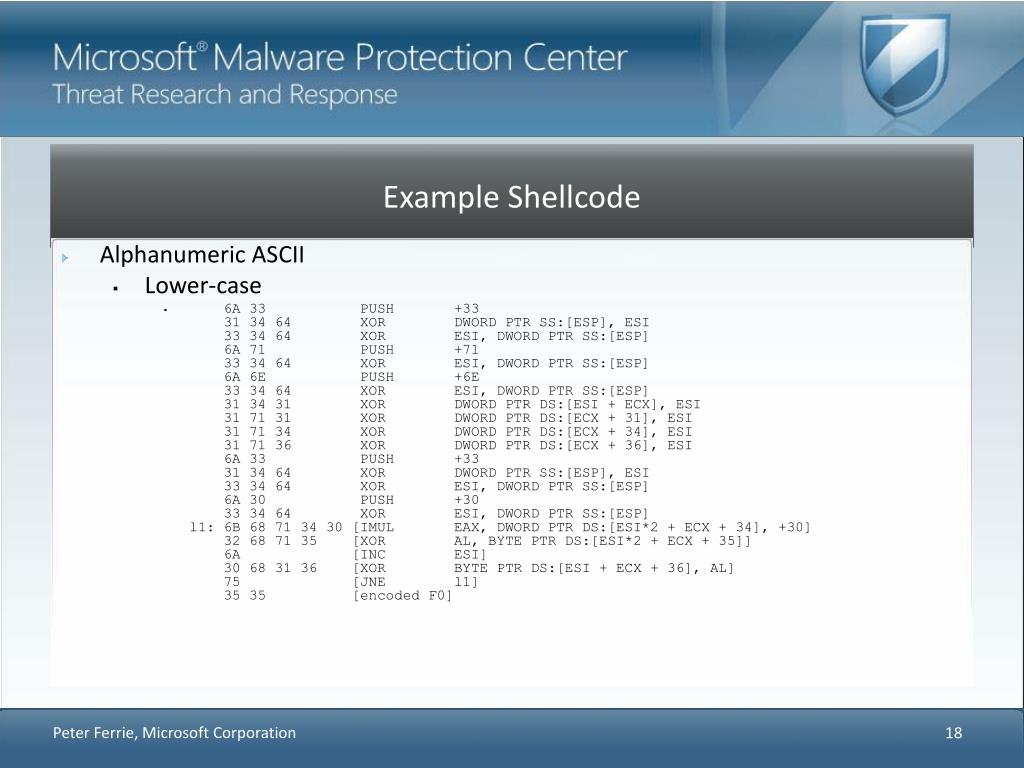Click the PUSH +6E instruction line
1024x768 pixels.
click(351, 377)
